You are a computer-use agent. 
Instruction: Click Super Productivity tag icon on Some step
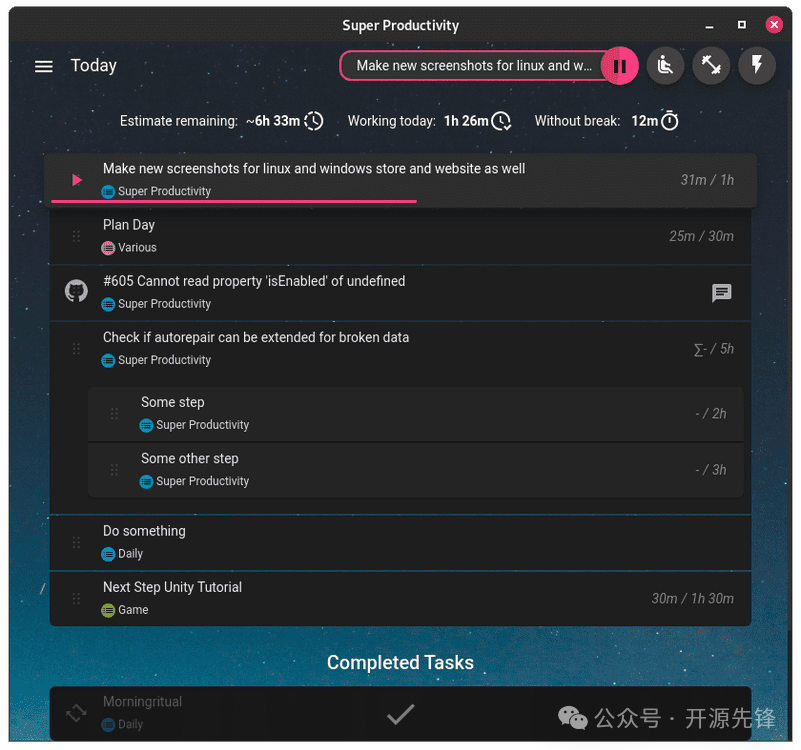(147, 425)
